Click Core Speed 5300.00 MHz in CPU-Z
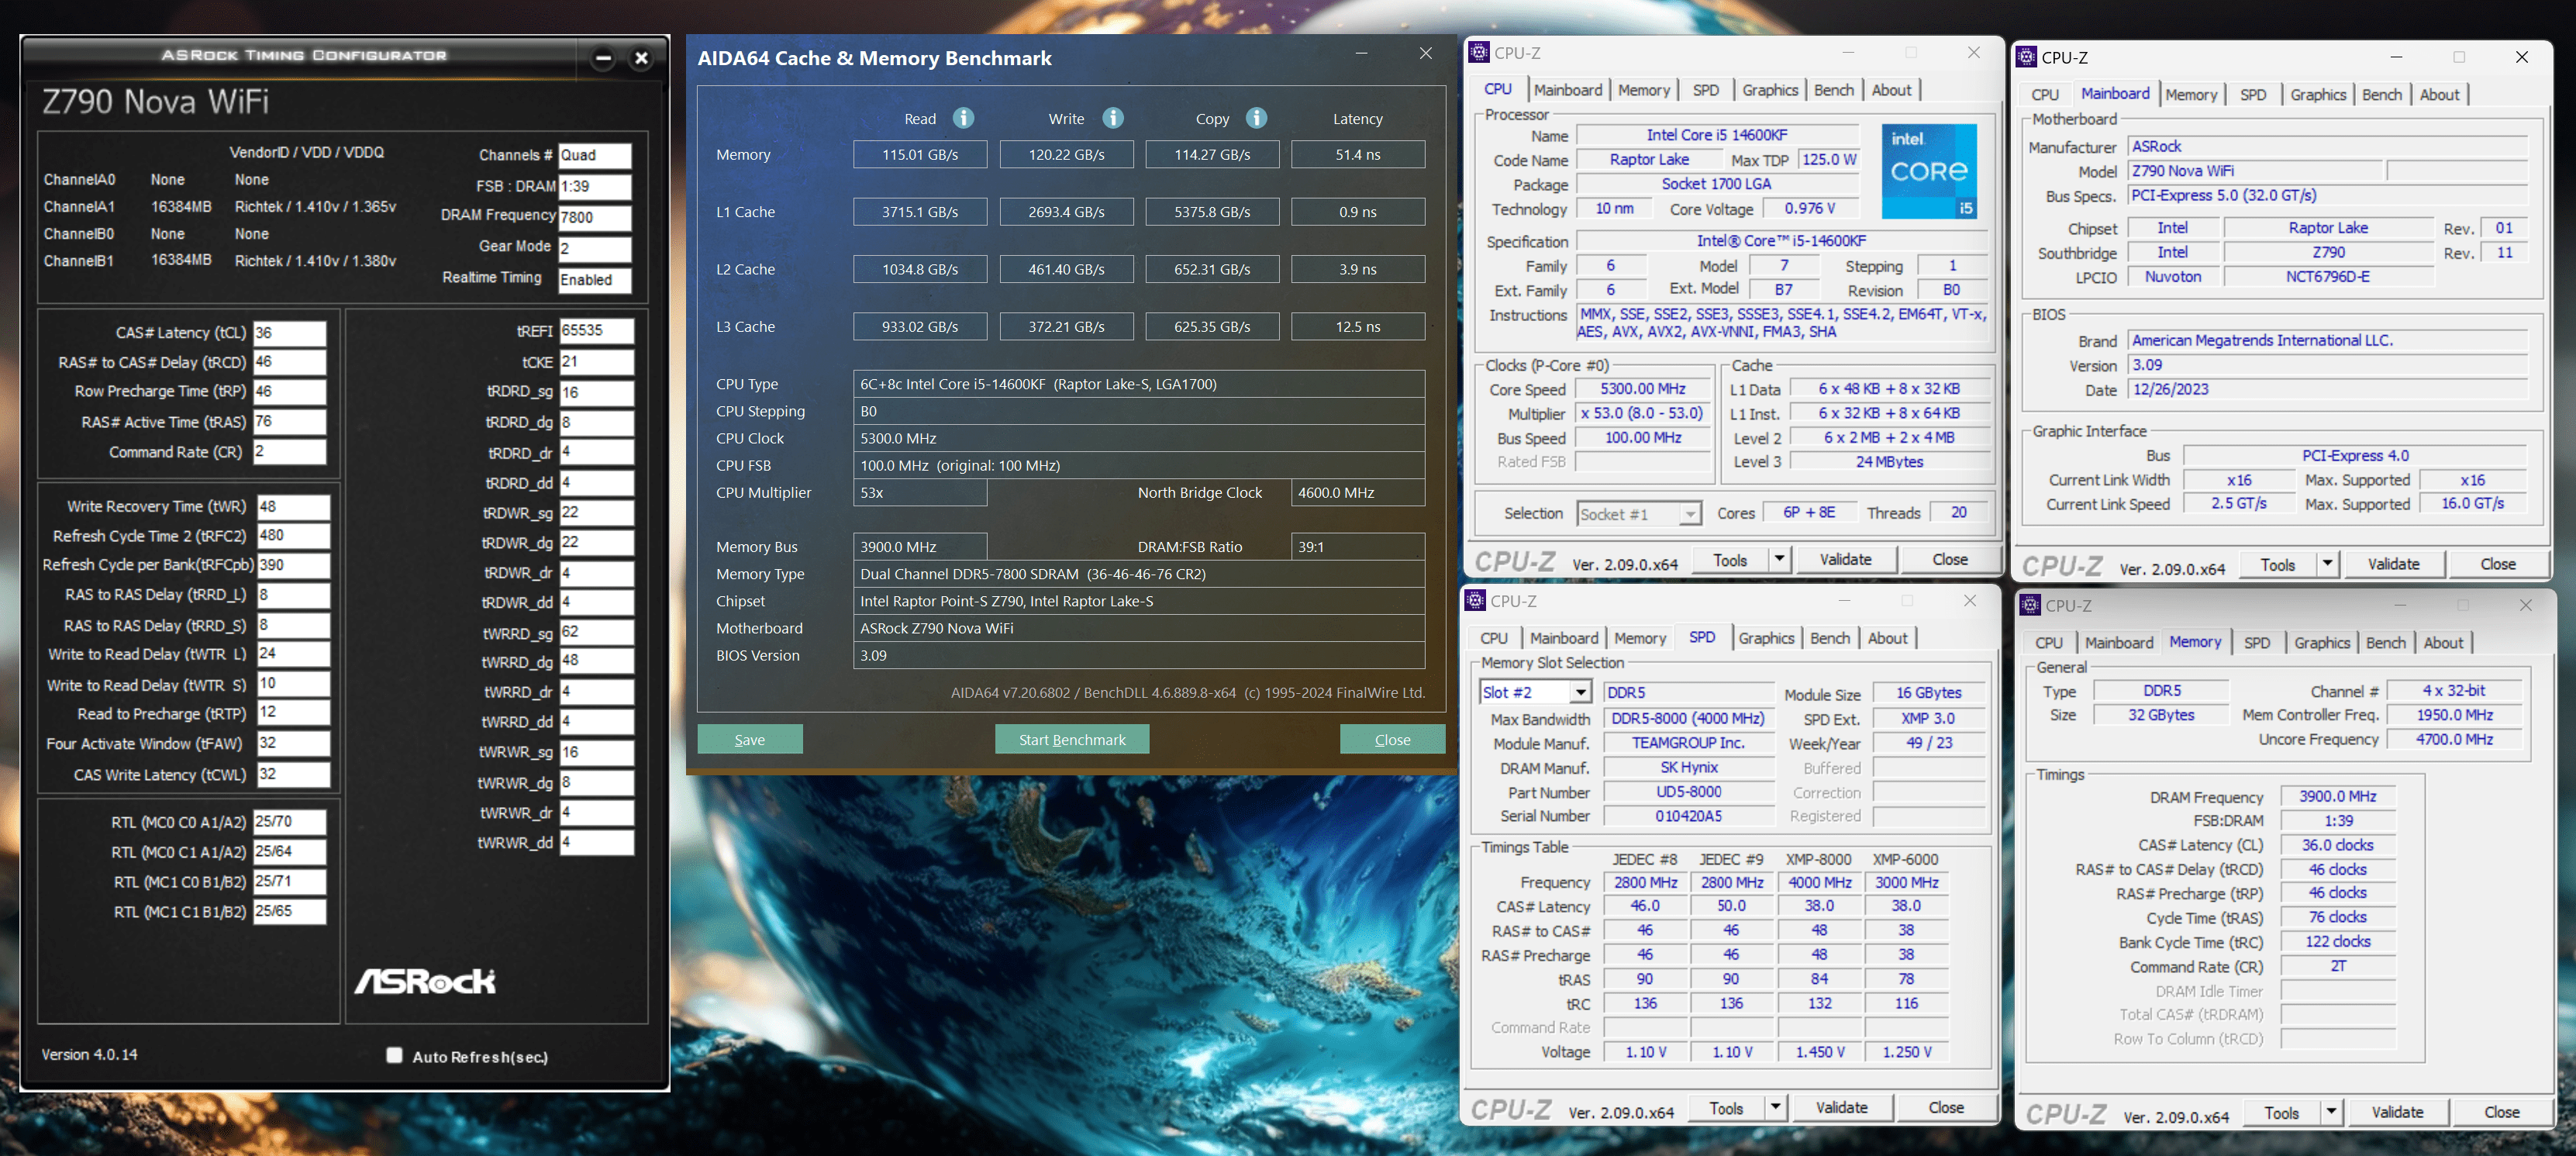 (1642, 389)
